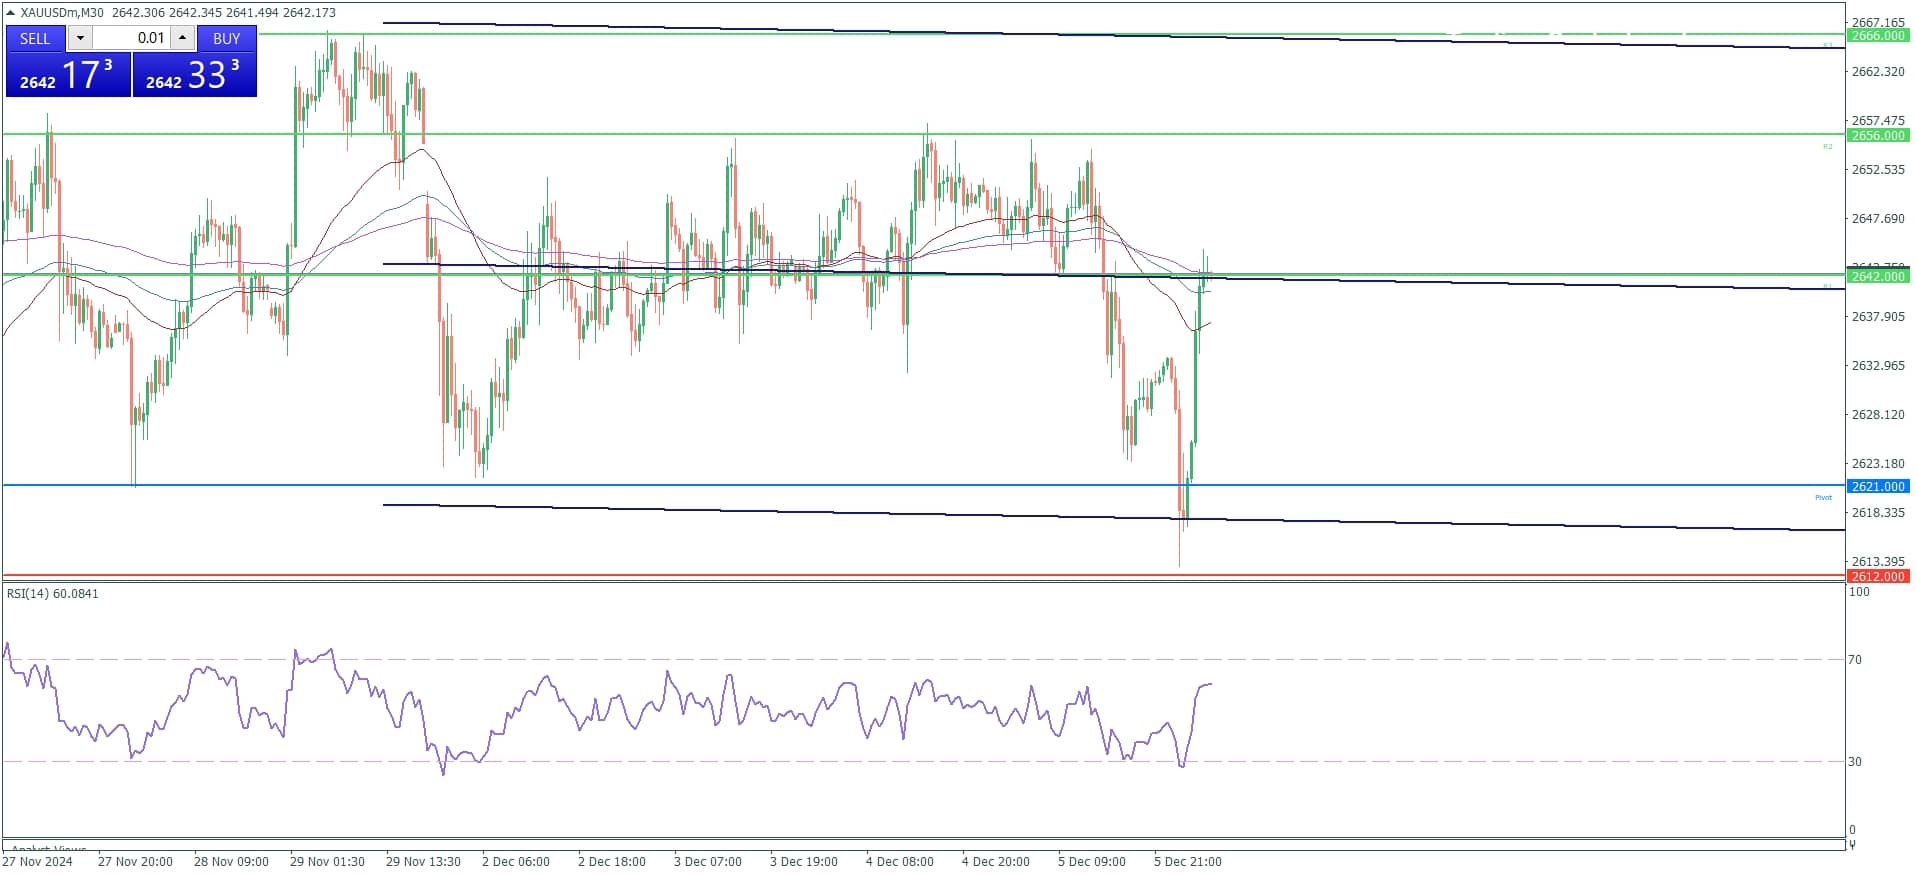Click the 5 Dec 09:00 time label
Screen dimensions: 1916x874
click(x=1091, y=861)
